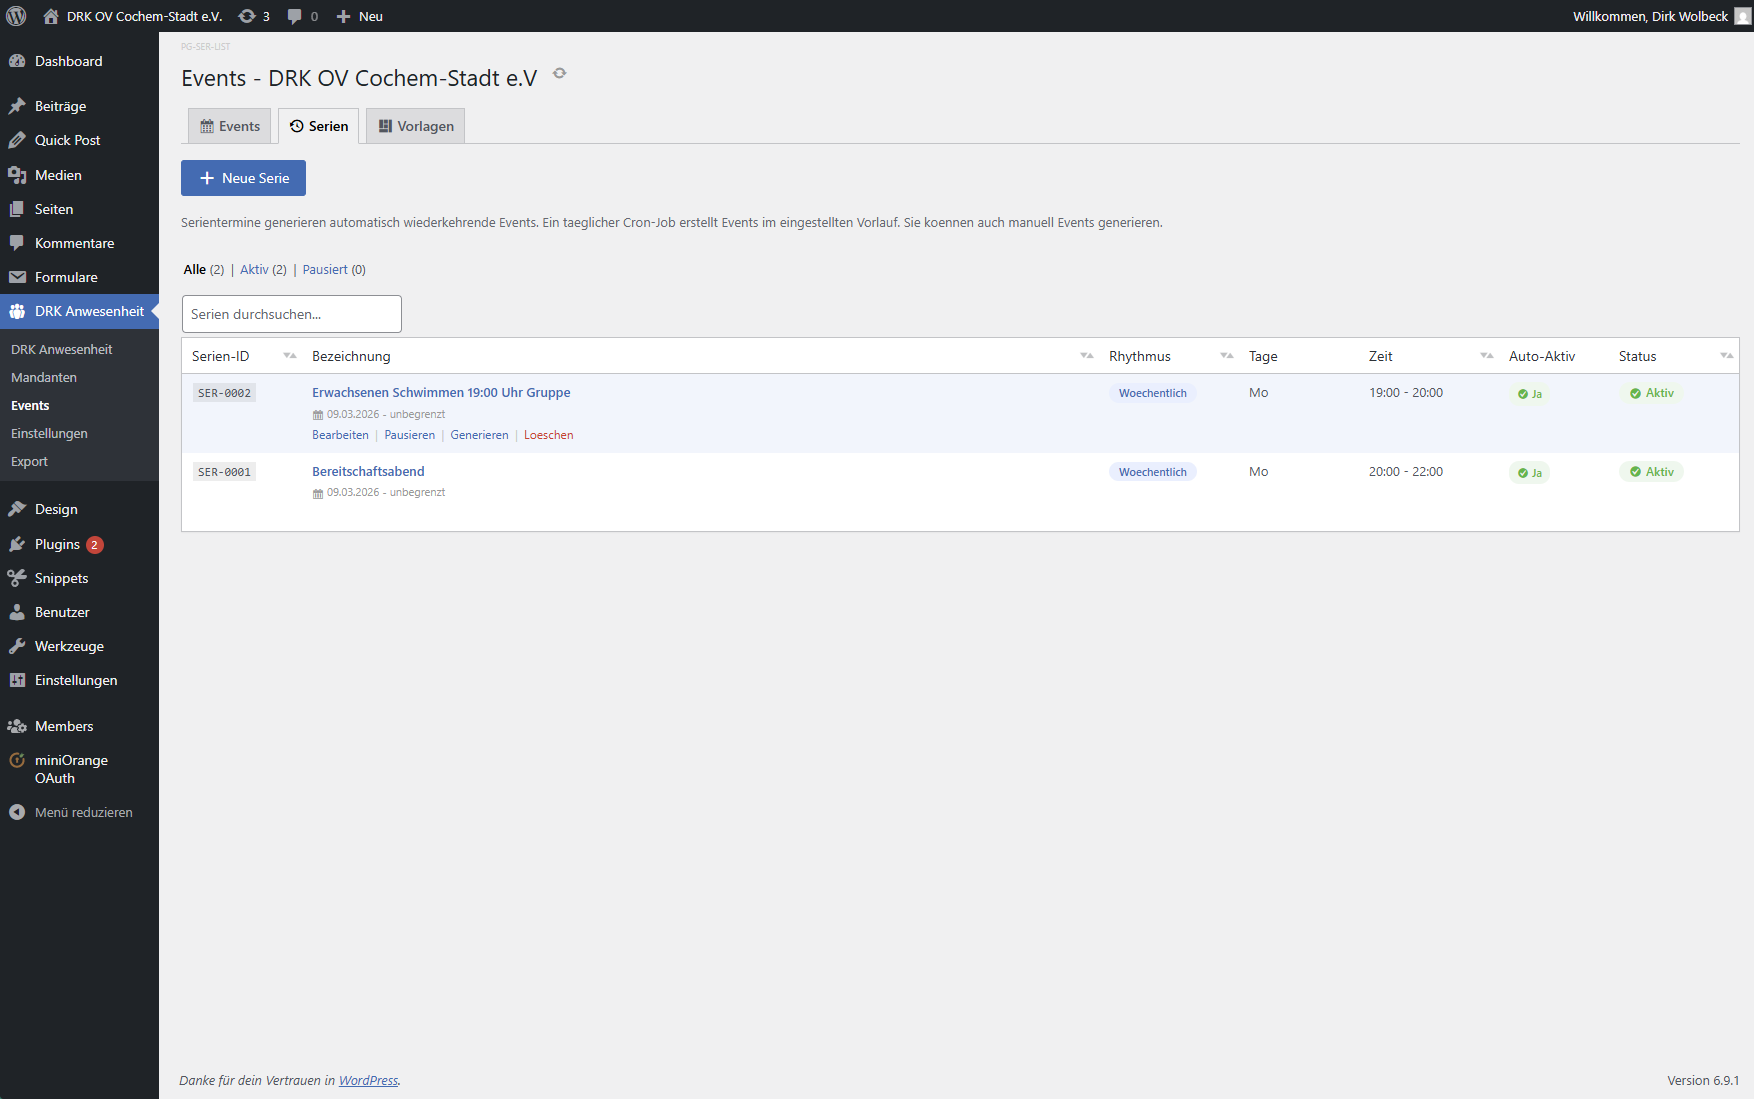
Task: Click the 20:00 - 22:00 time cell
Action: coord(1406,471)
